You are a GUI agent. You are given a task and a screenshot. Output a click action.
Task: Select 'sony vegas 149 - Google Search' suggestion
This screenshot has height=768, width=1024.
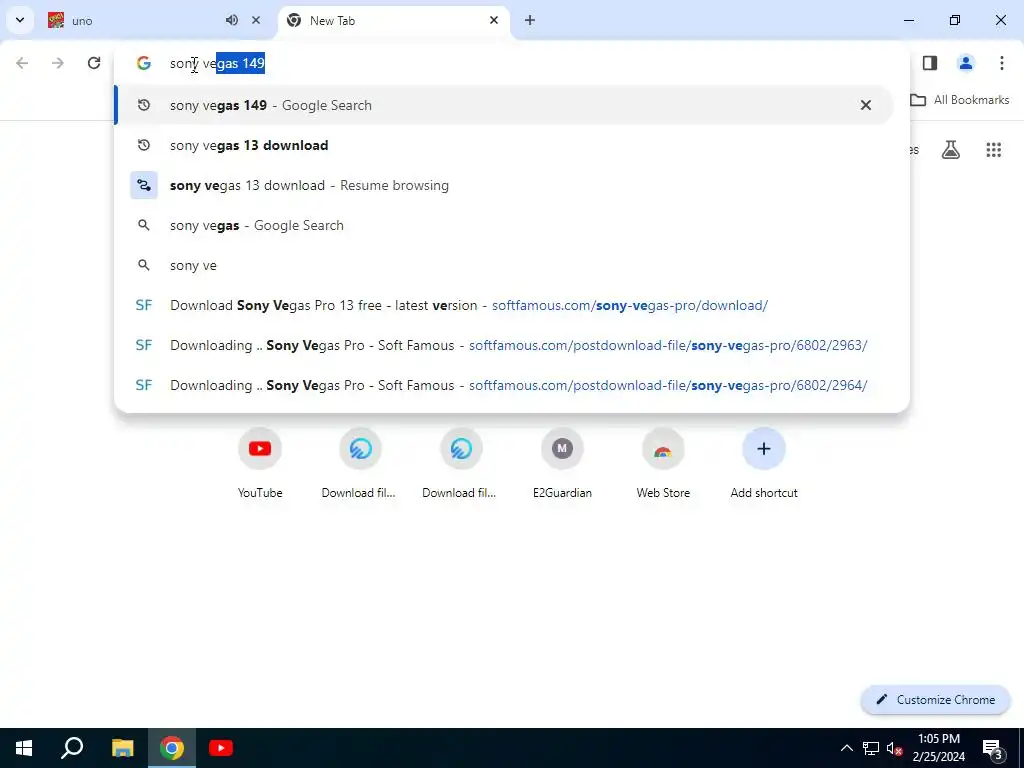click(504, 105)
